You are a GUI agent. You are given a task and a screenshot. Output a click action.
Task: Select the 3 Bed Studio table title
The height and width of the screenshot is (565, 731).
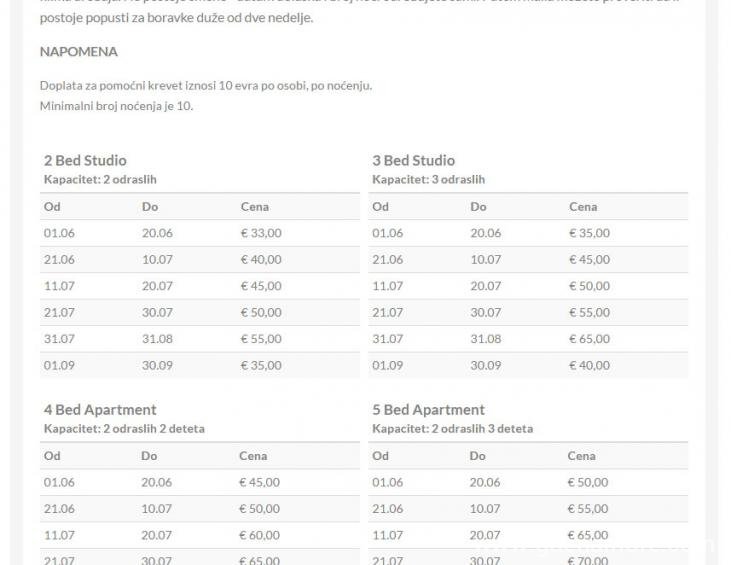point(413,160)
